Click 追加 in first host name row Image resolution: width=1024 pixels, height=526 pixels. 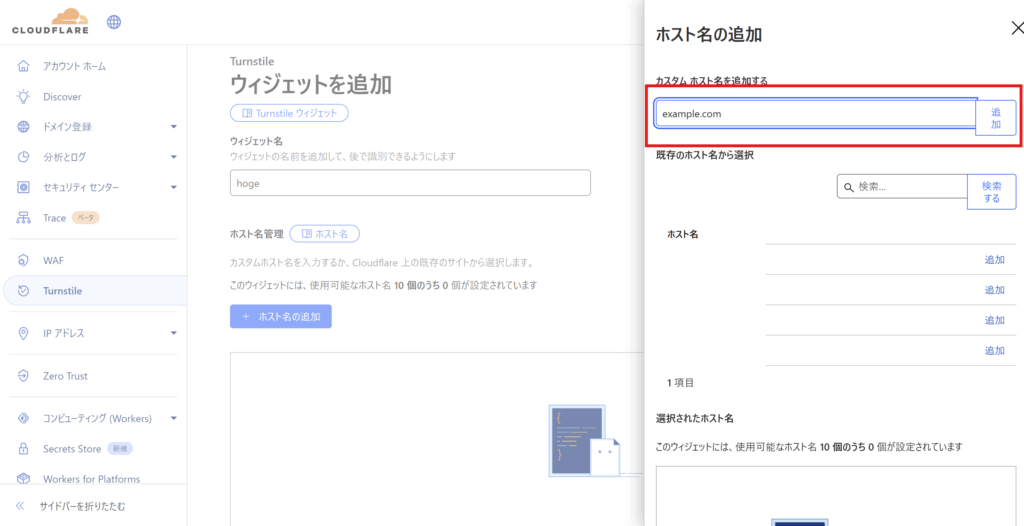pyautogui.click(x=995, y=259)
